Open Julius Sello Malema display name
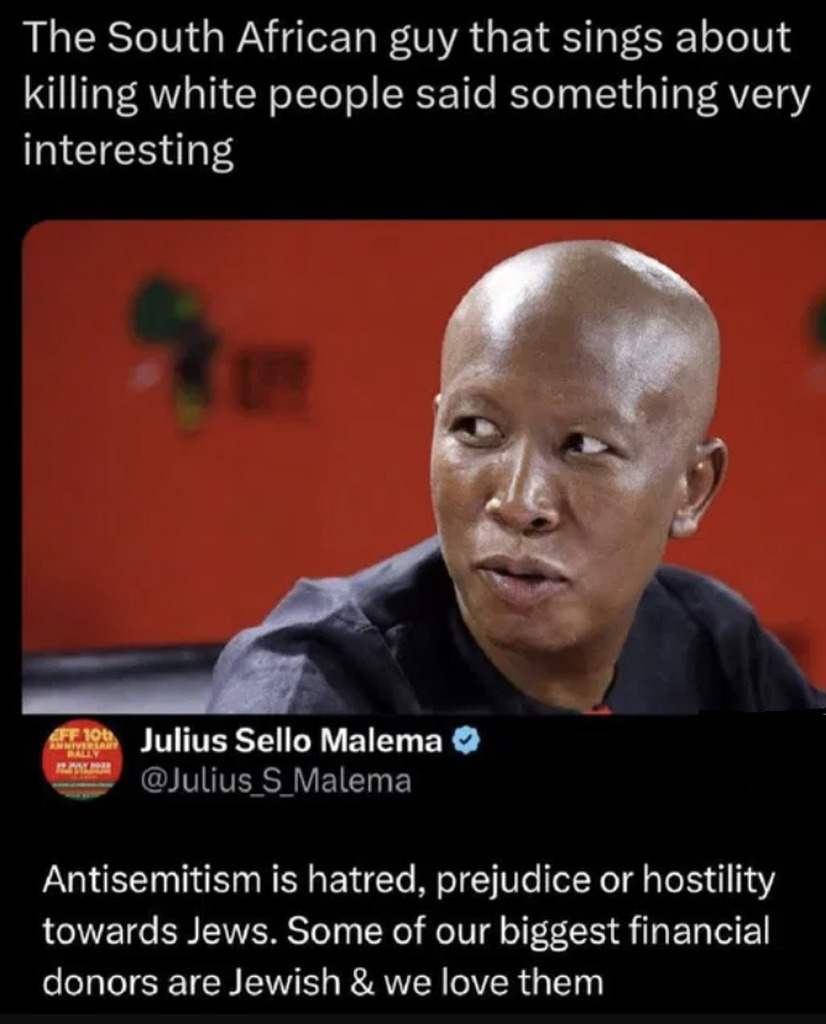Image resolution: width=826 pixels, height=1024 pixels. click(x=292, y=741)
